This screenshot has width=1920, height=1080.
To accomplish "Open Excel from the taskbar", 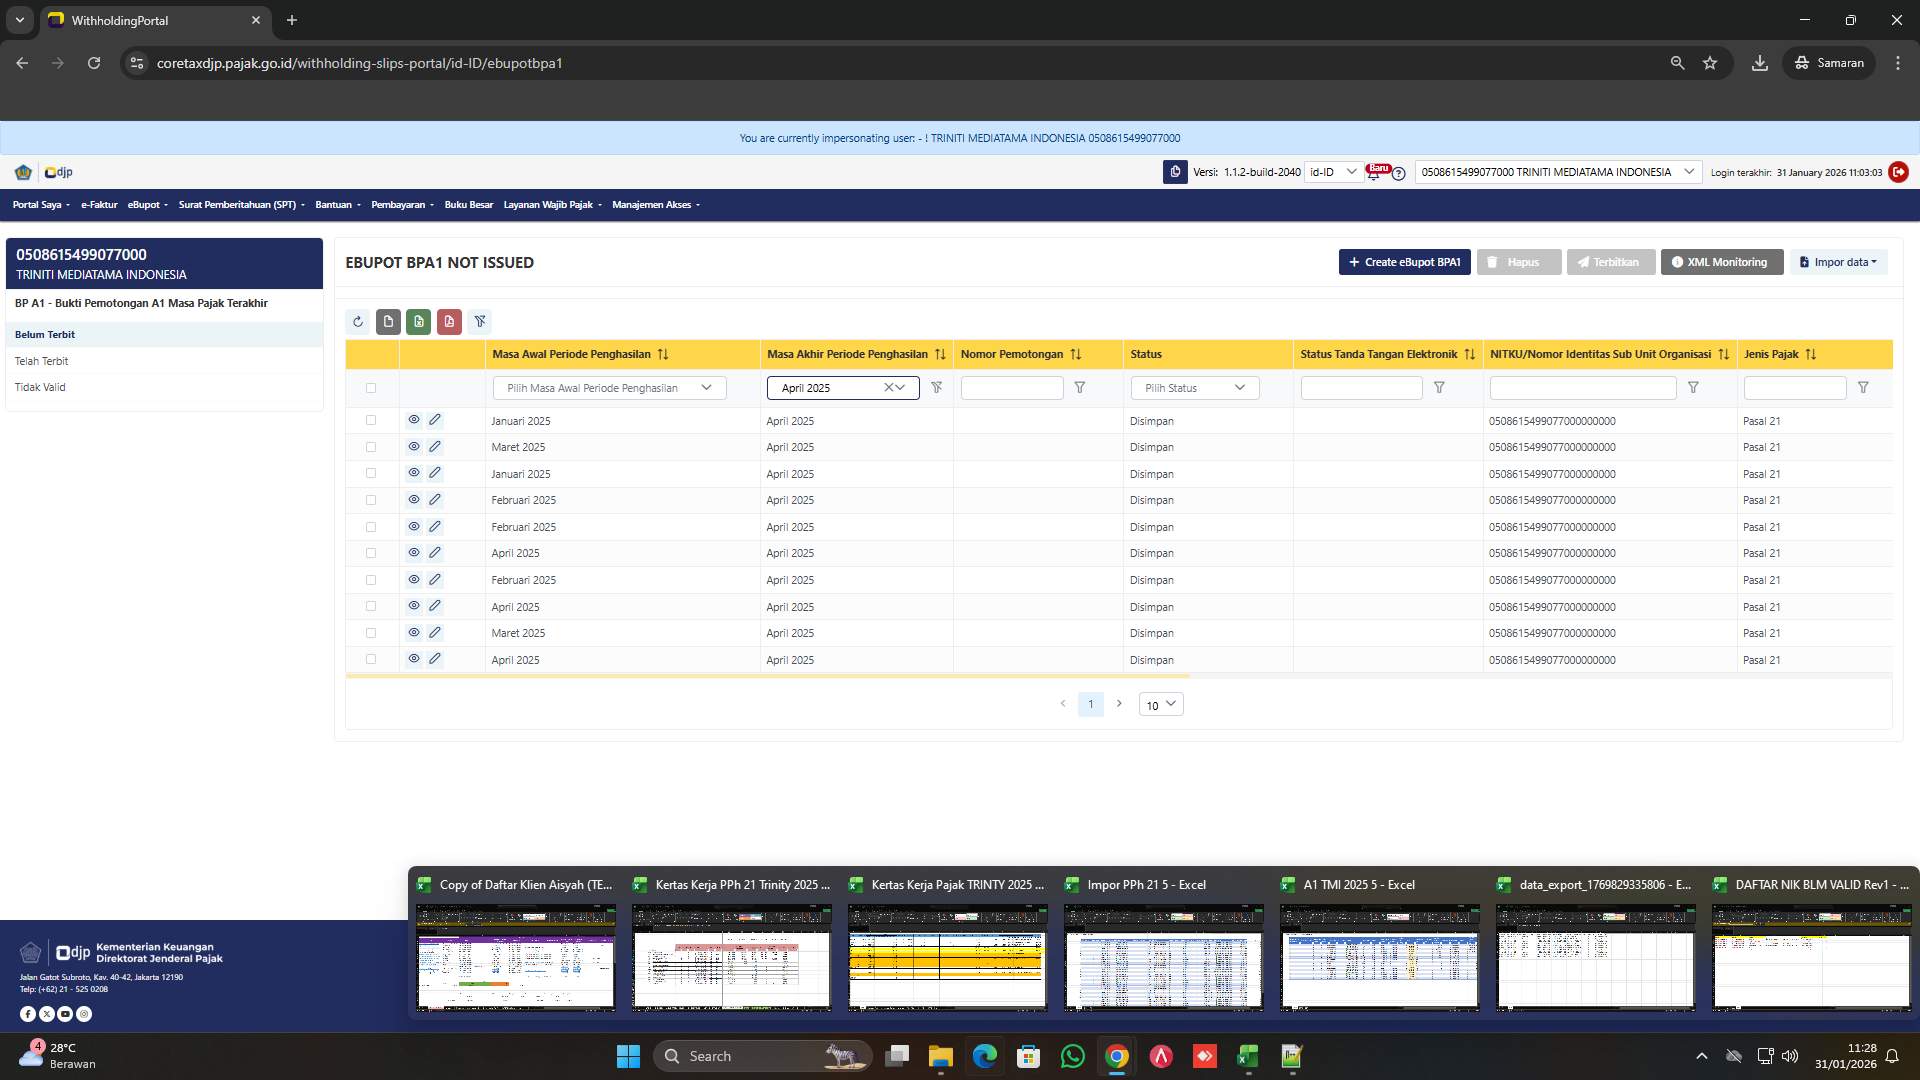I will pos(1246,1056).
